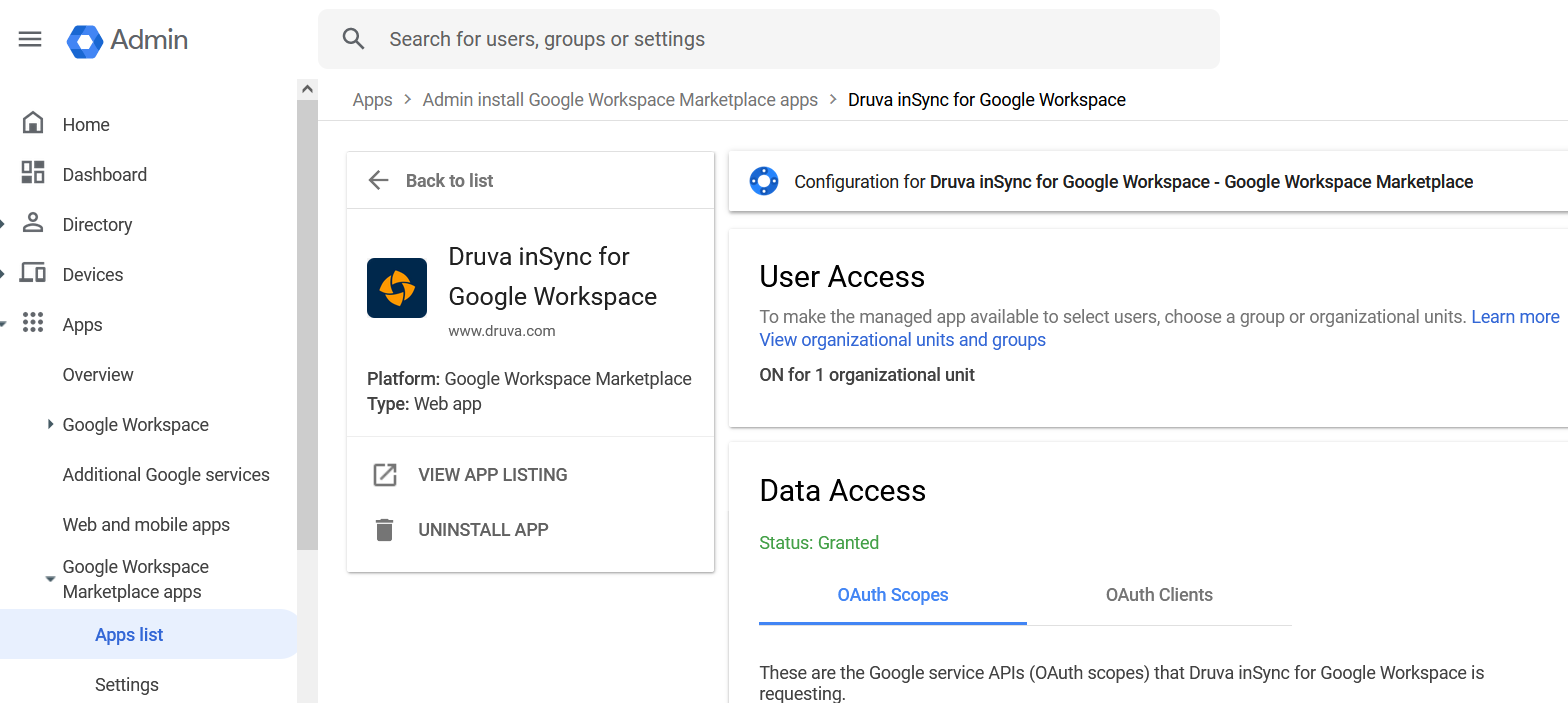Collapse Google Workspace Marketplace apps section
The image size is (1568, 703).
tap(50, 579)
